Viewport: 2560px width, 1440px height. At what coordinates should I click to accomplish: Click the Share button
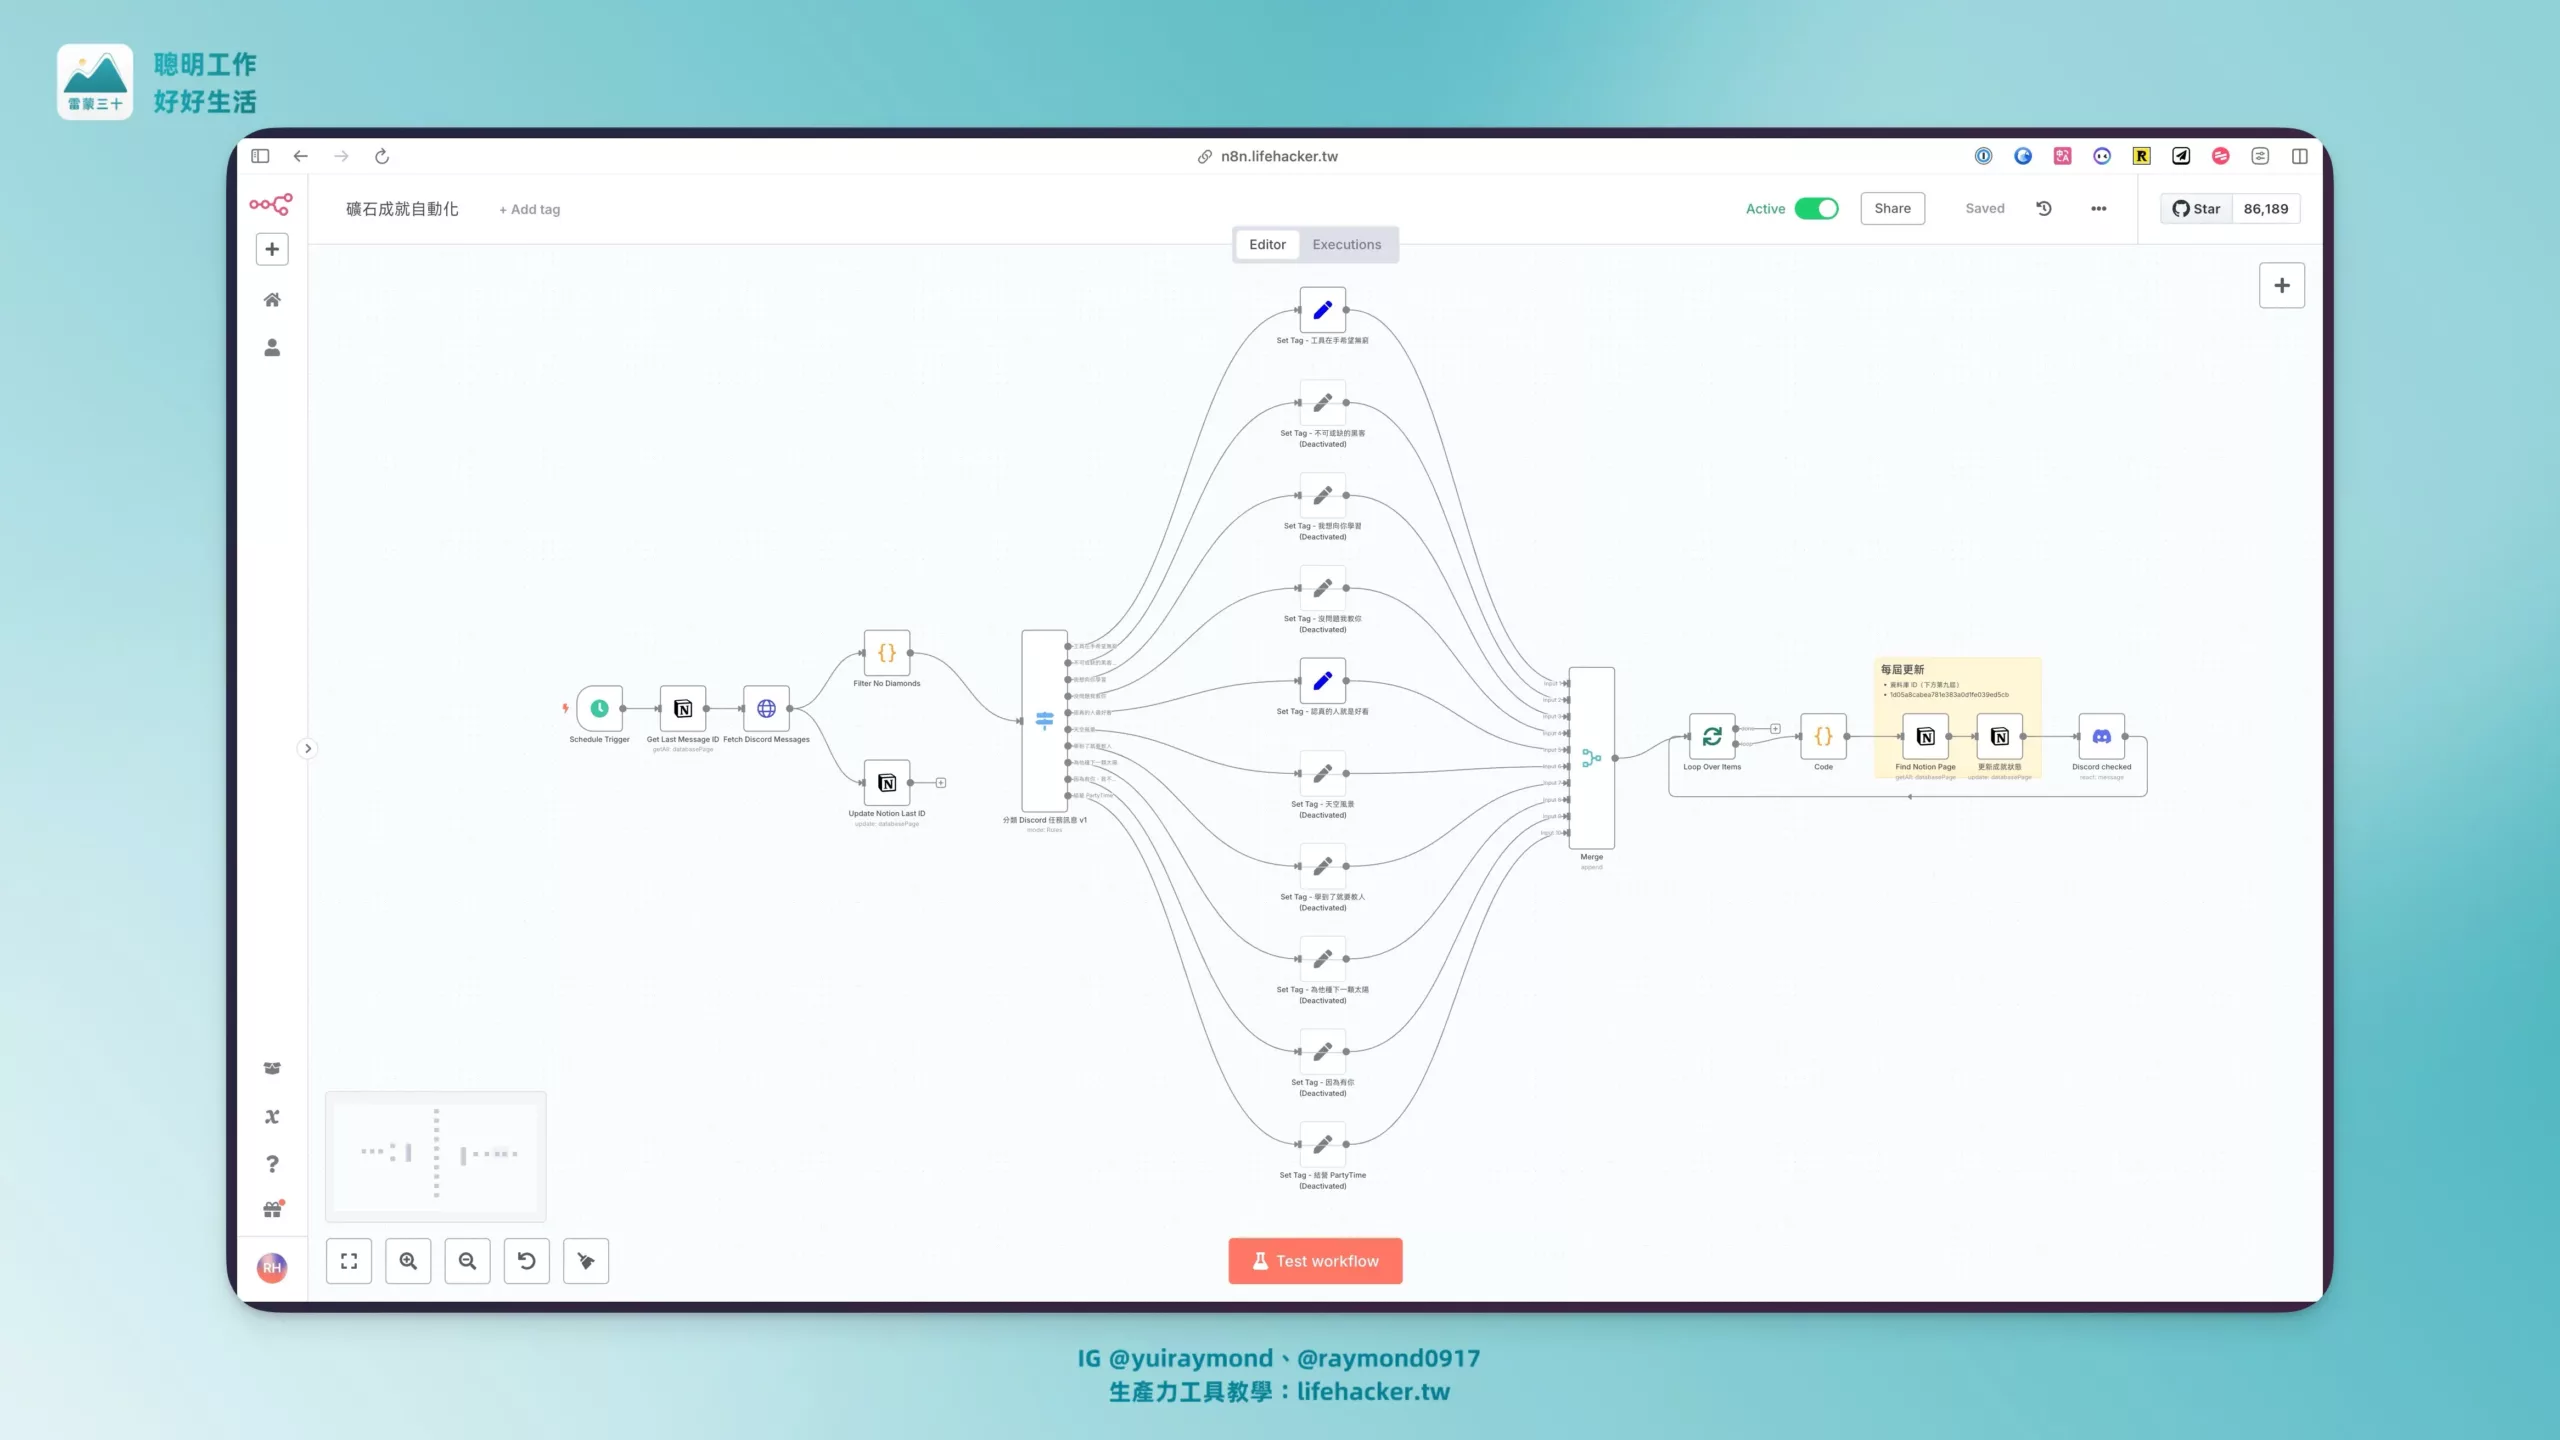point(1892,208)
